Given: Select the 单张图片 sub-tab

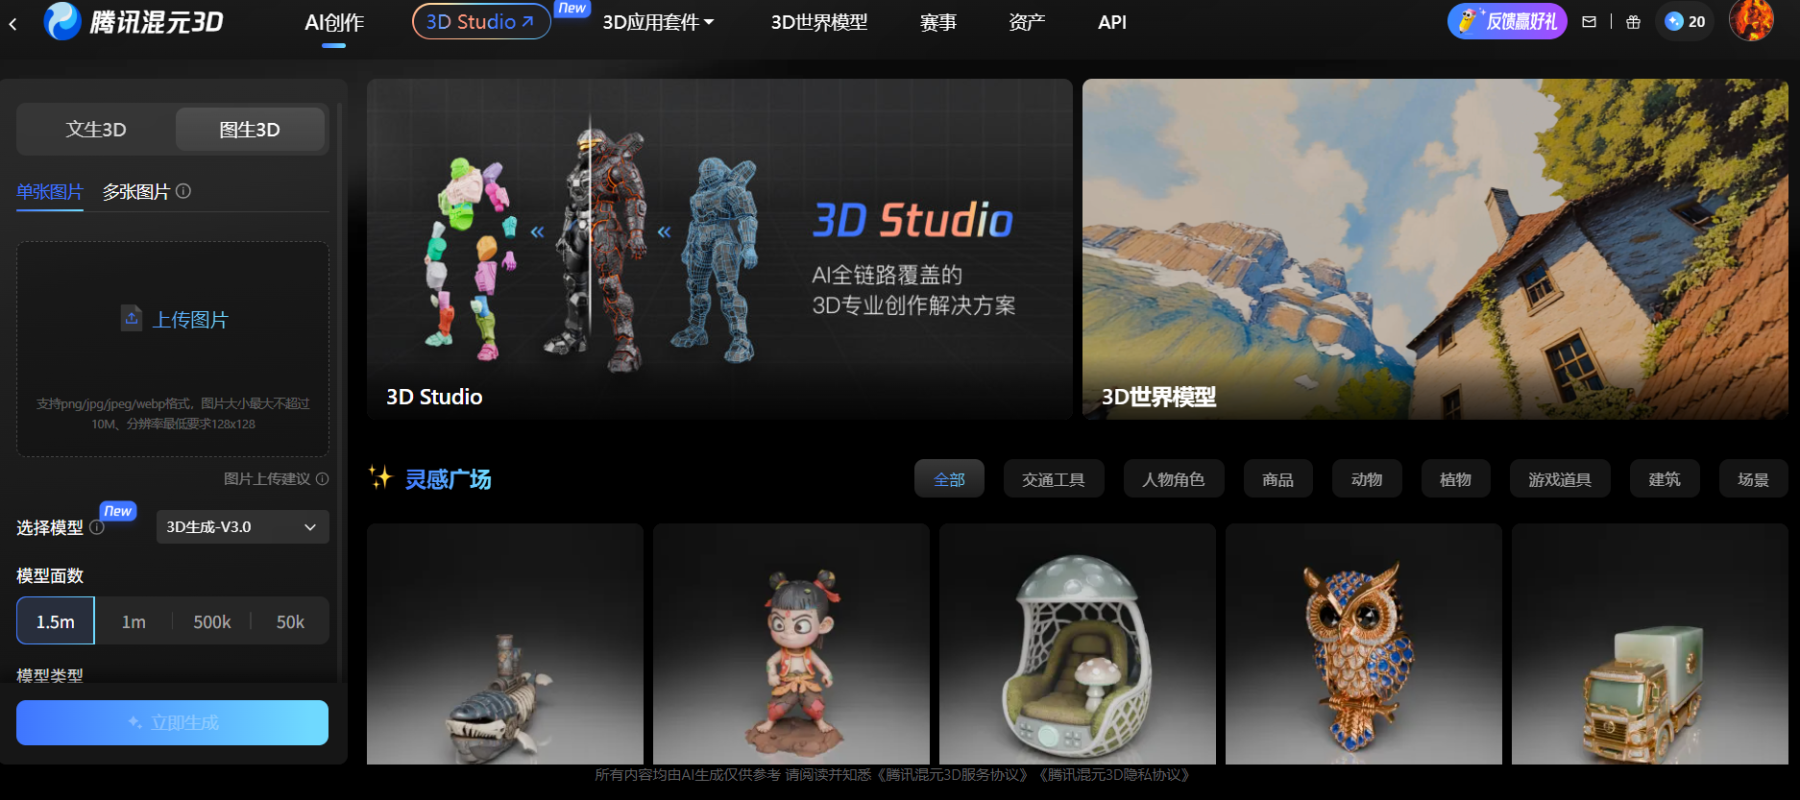Looking at the screenshot, I should pos(49,191).
